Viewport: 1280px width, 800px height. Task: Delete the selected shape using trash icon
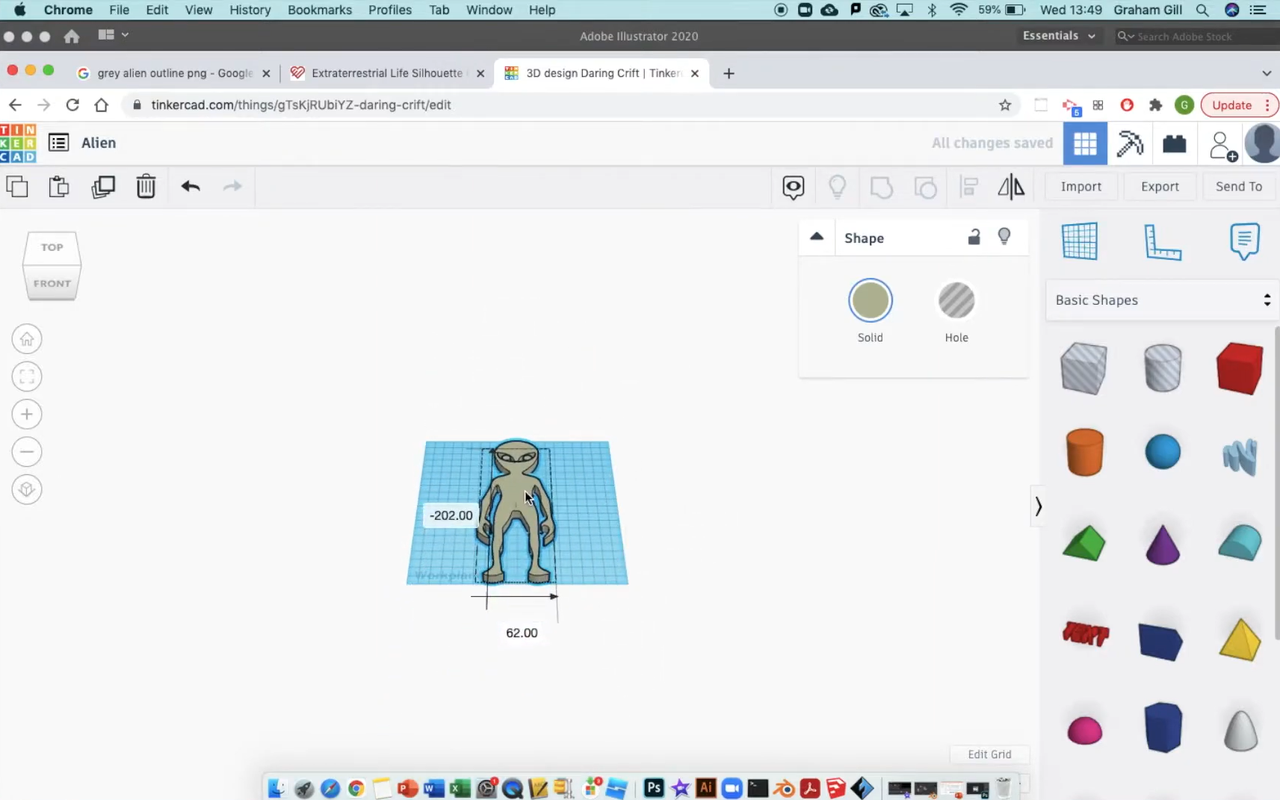[145, 186]
